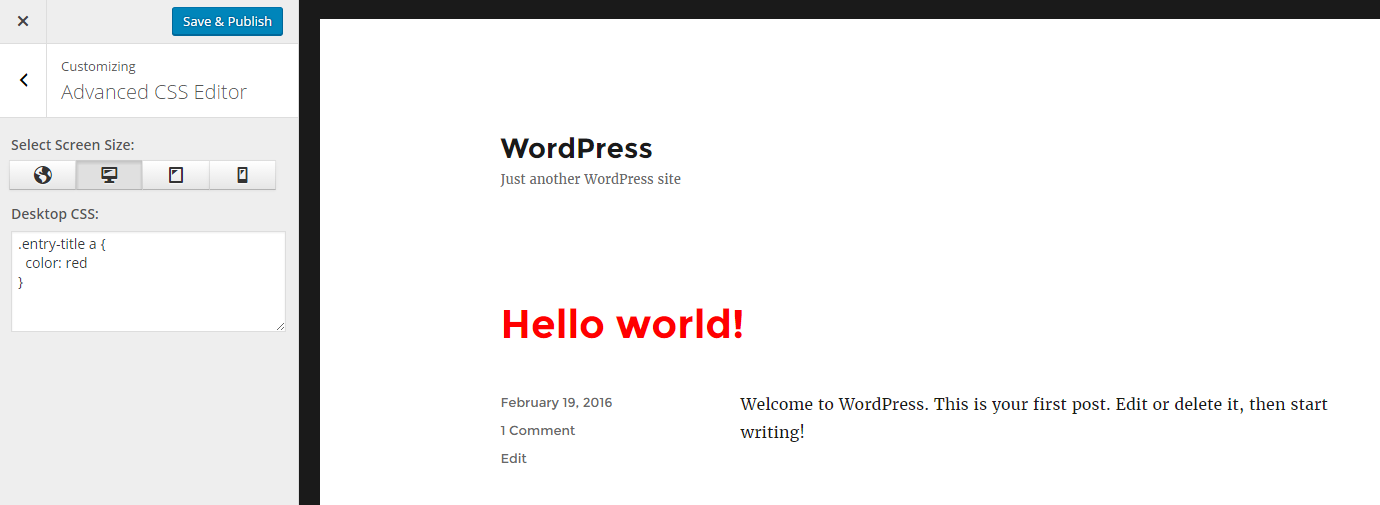
Task: Open the 1 Comment link
Action: [x=538, y=431]
